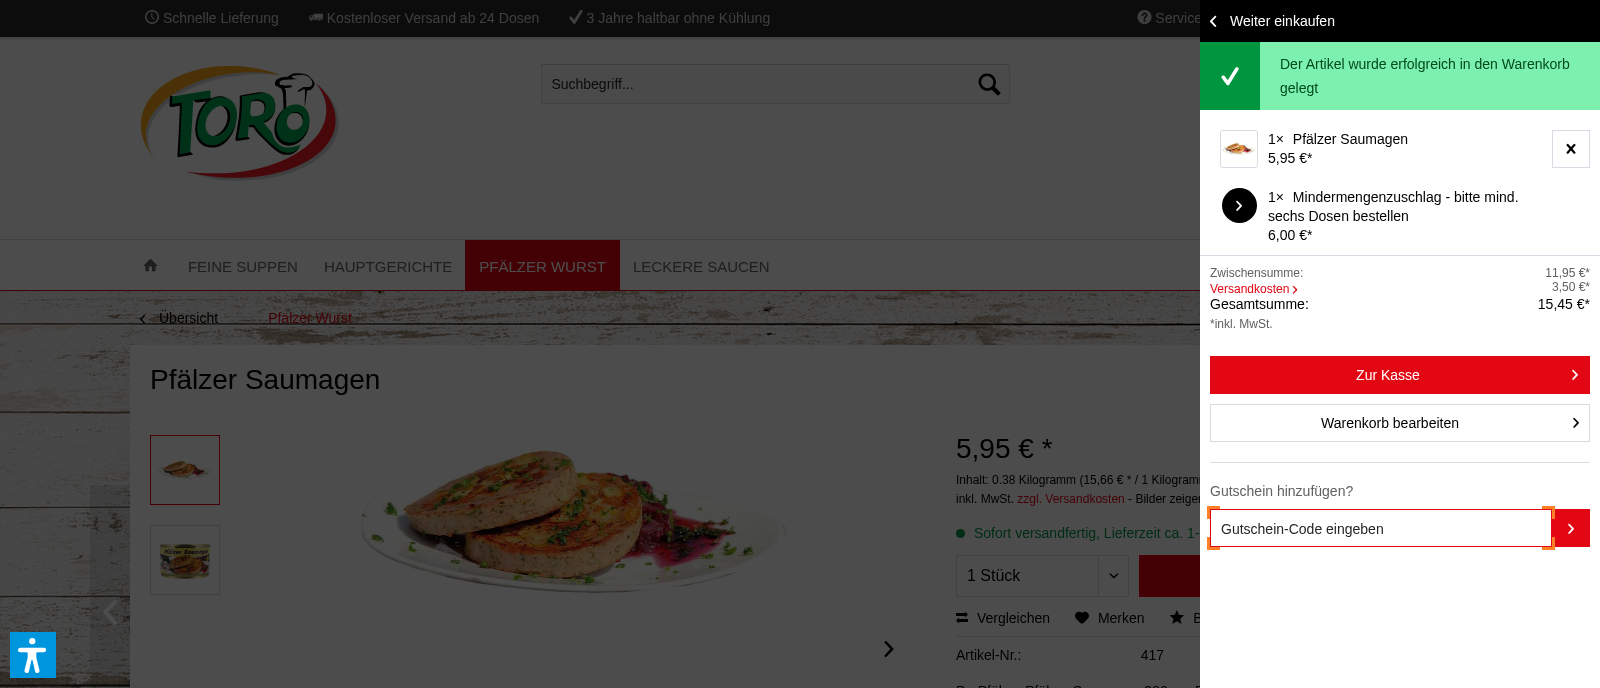The image size is (1600, 688).
Task: Click the Toro logo
Action: pyautogui.click(x=239, y=123)
